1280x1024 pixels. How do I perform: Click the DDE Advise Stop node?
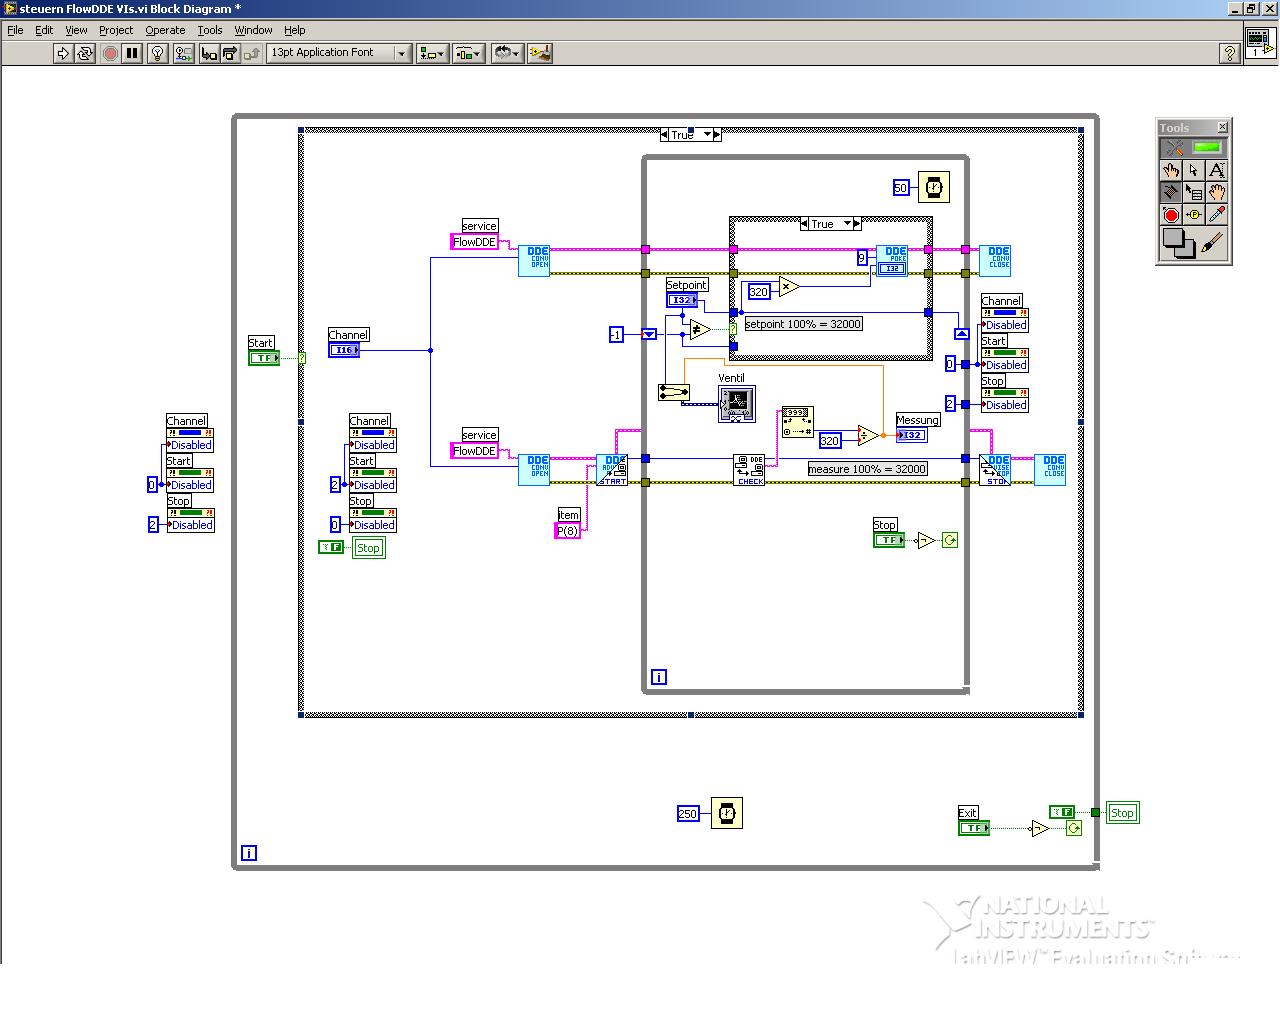coord(995,470)
